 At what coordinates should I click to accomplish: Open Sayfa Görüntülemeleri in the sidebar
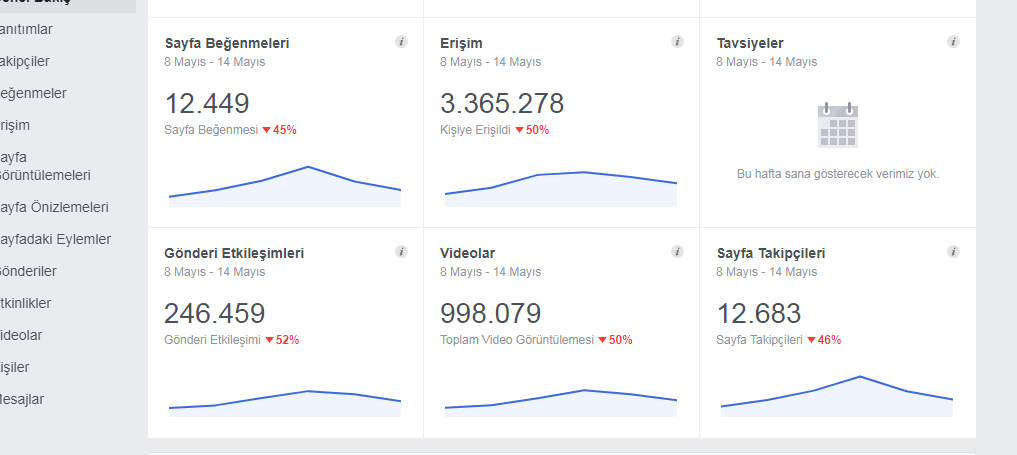tap(45, 166)
